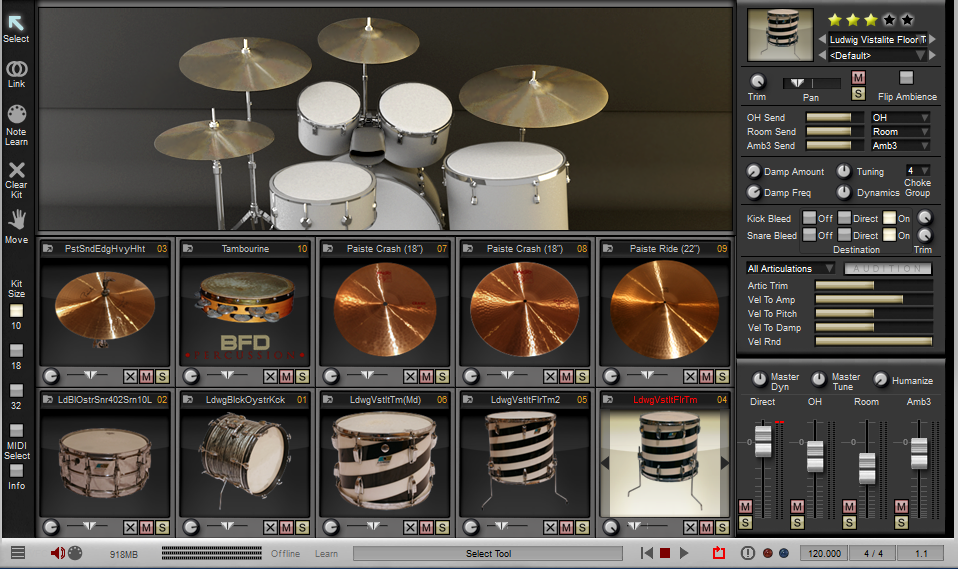The width and height of the screenshot is (958, 569).
Task: Stop playback with red square
Action: click(x=665, y=553)
